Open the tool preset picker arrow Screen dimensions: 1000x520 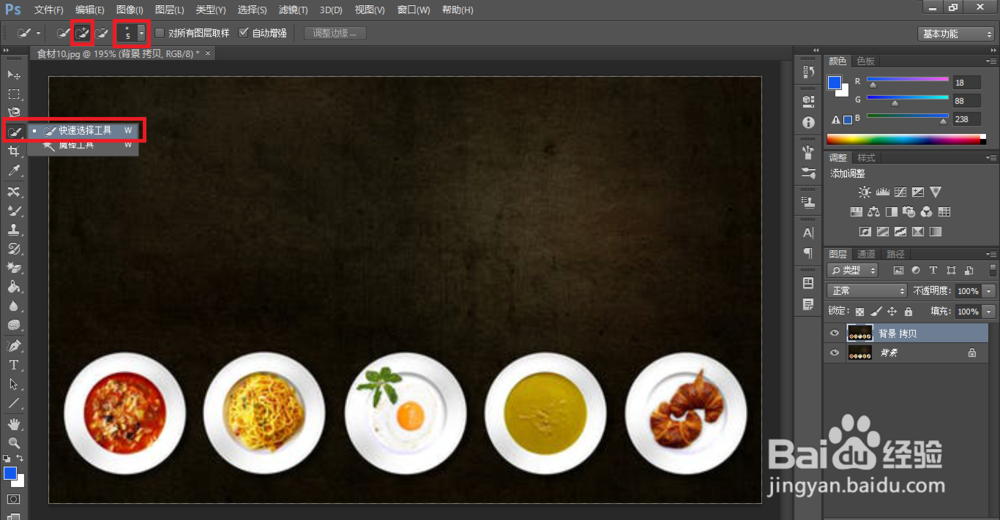38,33
